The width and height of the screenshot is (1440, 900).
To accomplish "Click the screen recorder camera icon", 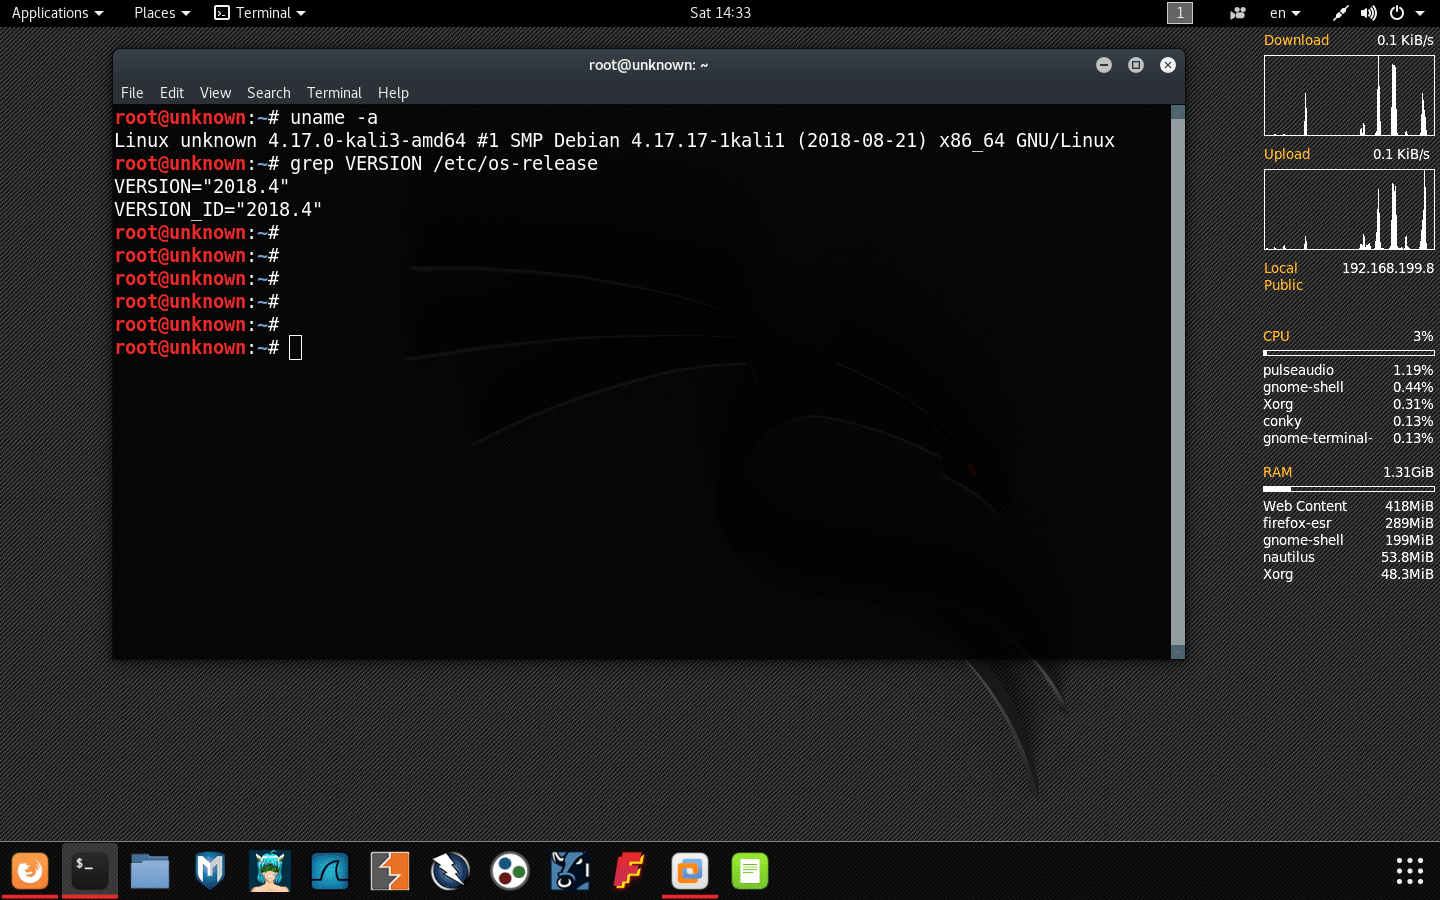I will pos(1238,13).
